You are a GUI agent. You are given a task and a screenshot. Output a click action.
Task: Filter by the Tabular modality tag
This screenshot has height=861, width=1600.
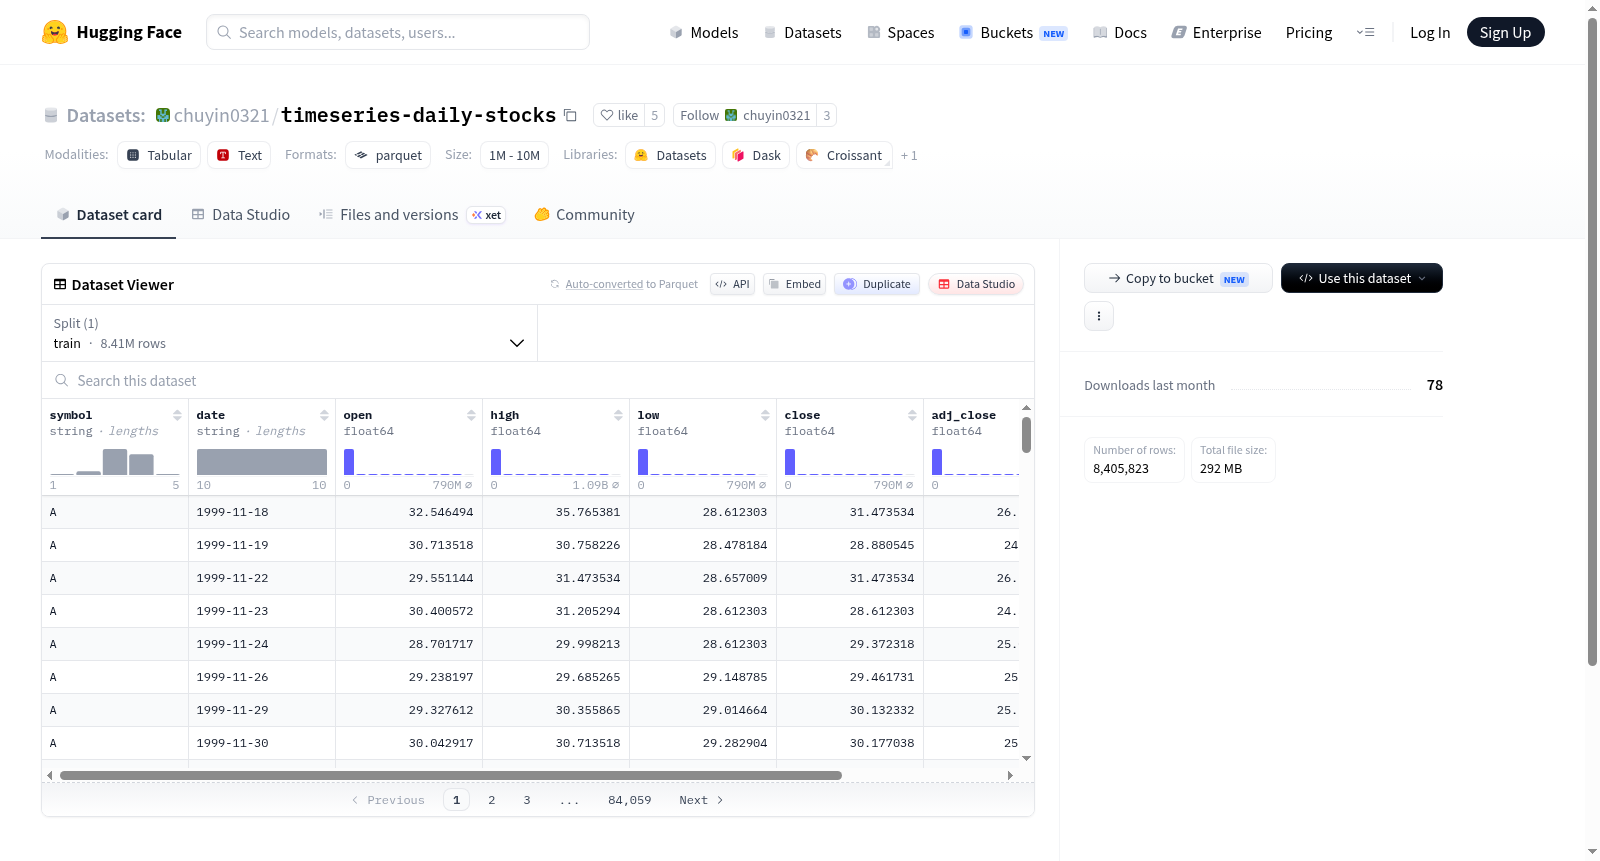[x=159, y=155]
